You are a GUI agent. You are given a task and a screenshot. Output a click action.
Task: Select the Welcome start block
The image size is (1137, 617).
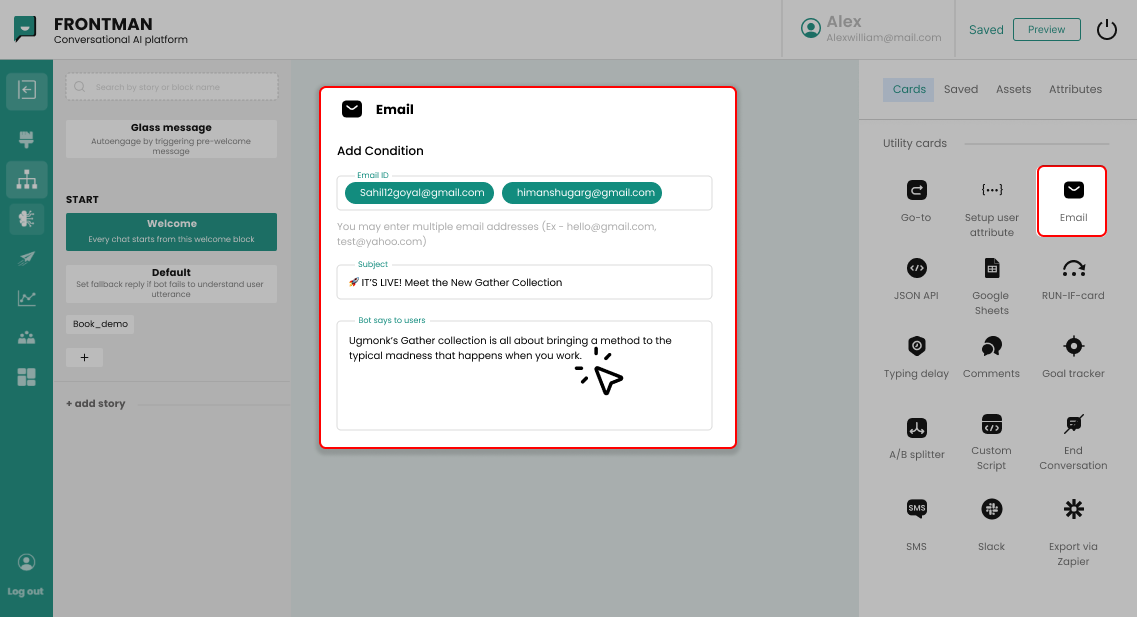coord(171,231)
